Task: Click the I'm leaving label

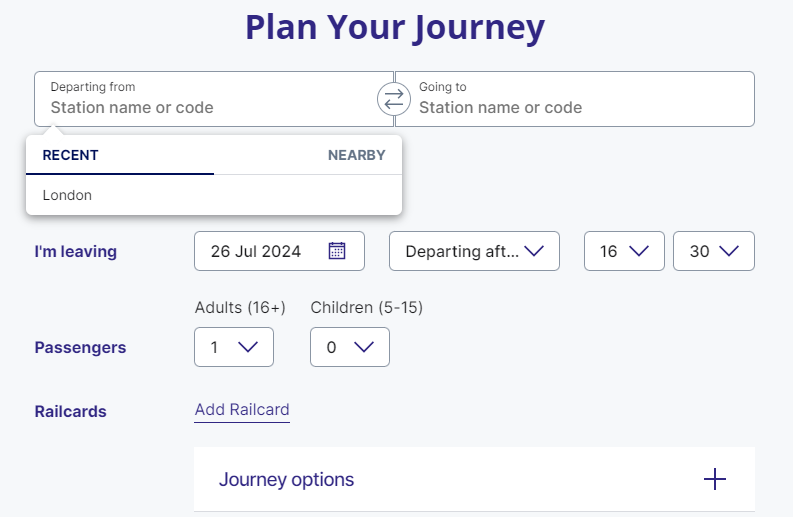Action: click(75, 252)
